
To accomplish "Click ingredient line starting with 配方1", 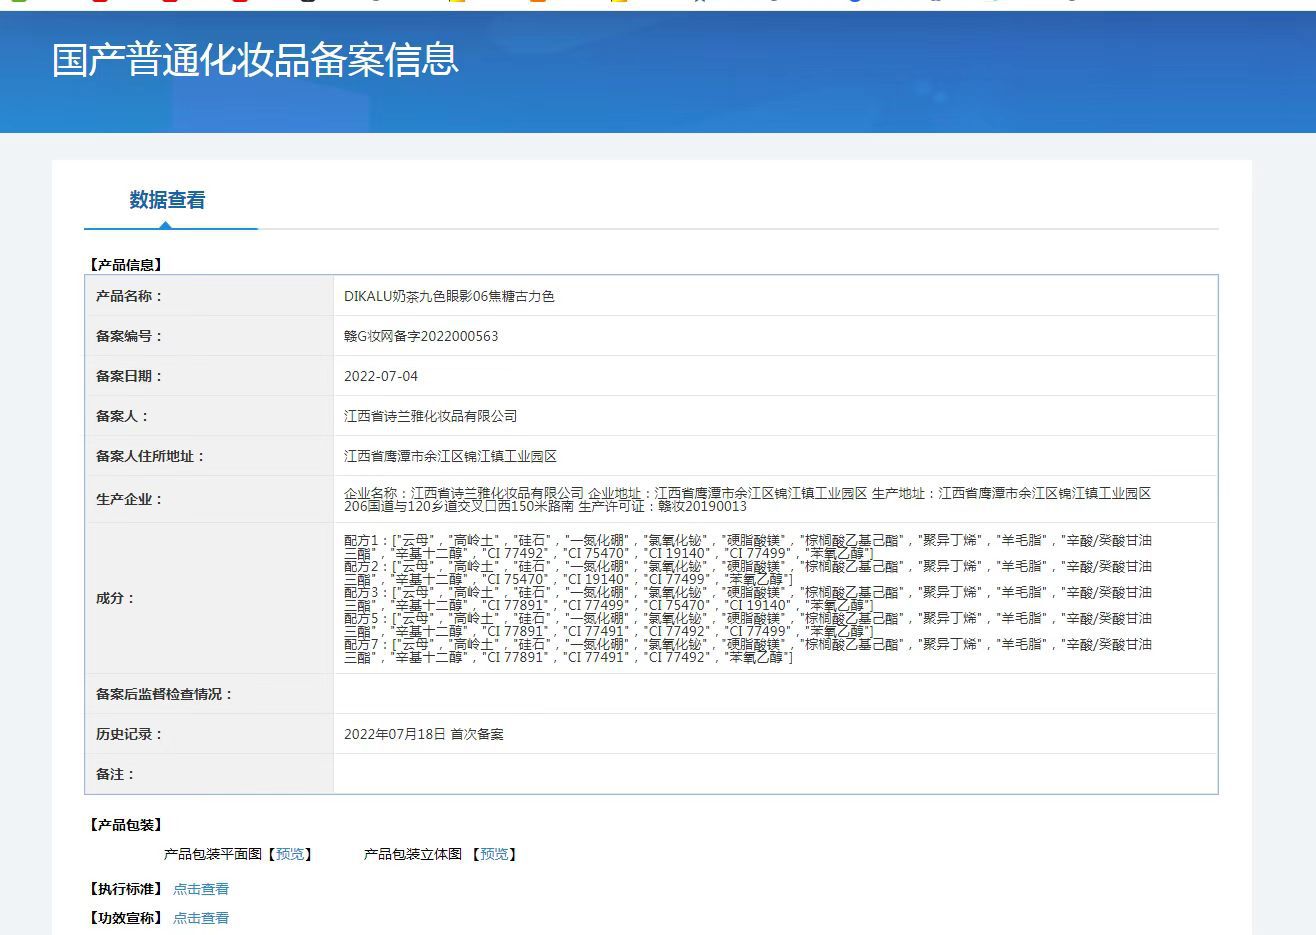I will pyautogui.click(x=748, y=546).
